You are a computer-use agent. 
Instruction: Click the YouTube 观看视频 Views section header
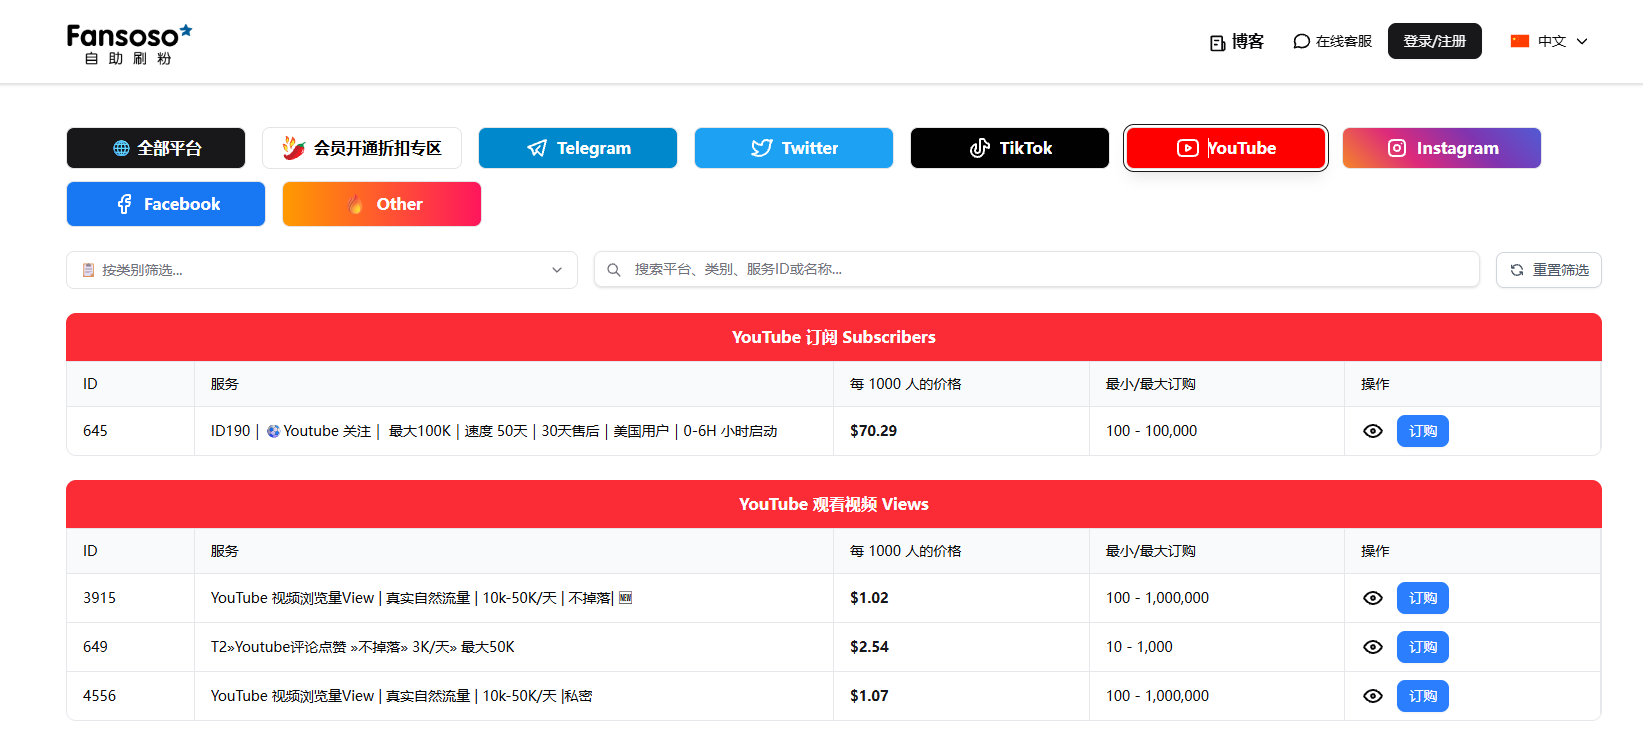(834, 504)
